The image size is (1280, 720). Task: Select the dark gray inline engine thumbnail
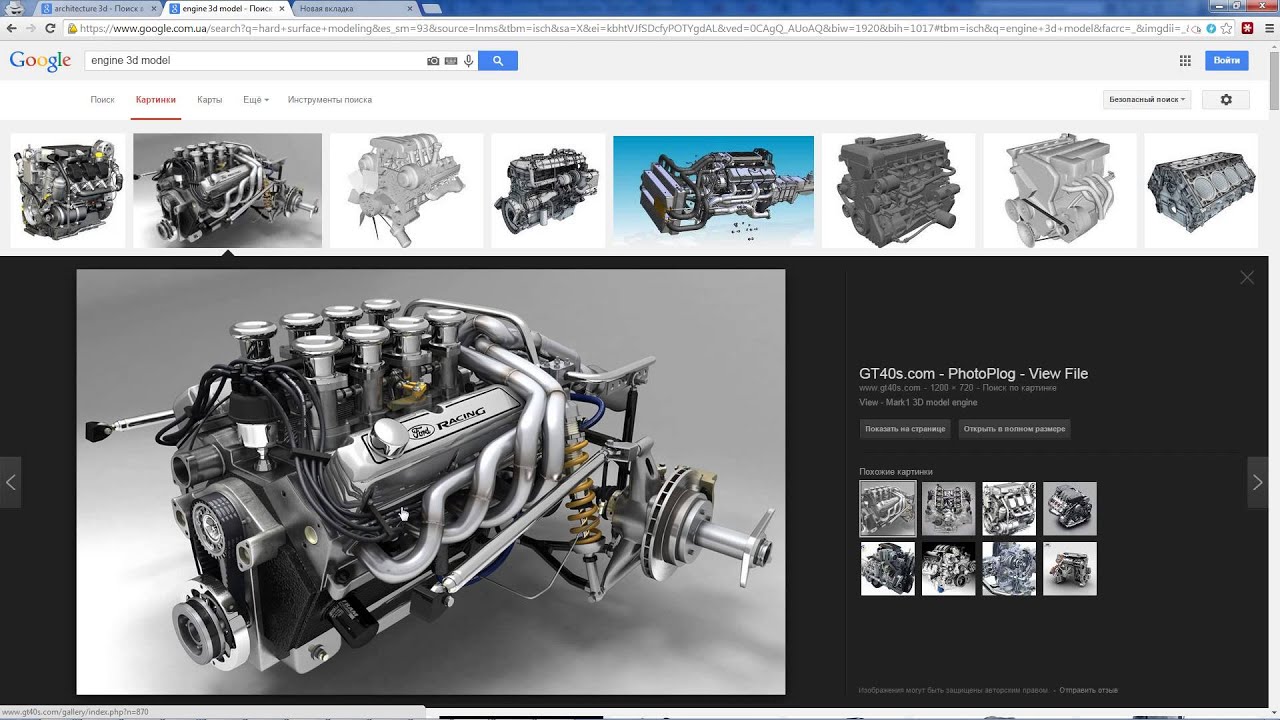coord(898,191)
